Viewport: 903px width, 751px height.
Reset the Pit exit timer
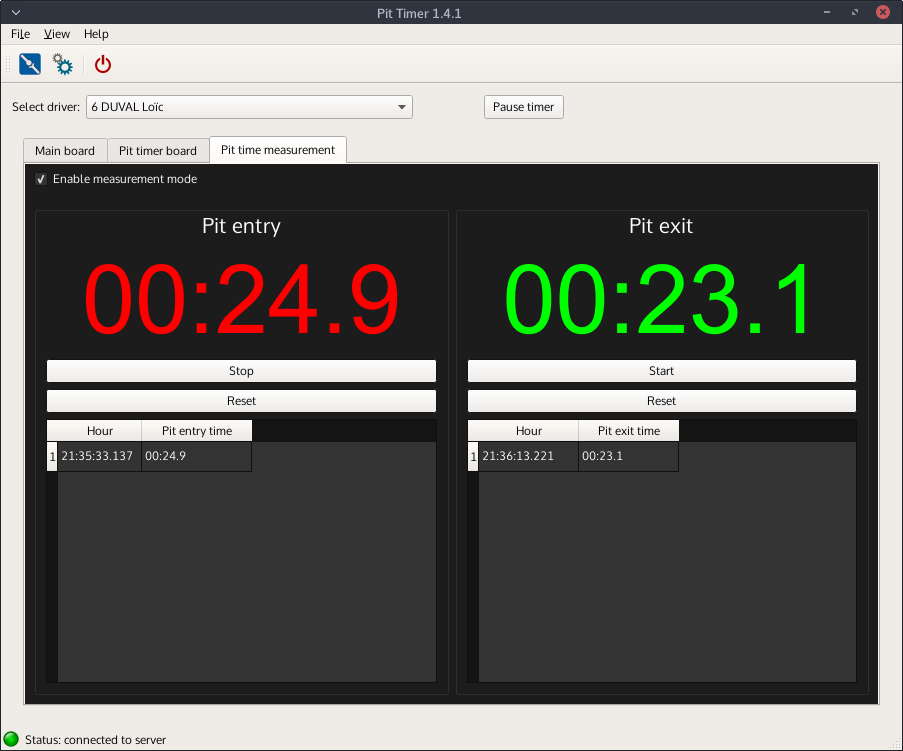click(661, 401)
